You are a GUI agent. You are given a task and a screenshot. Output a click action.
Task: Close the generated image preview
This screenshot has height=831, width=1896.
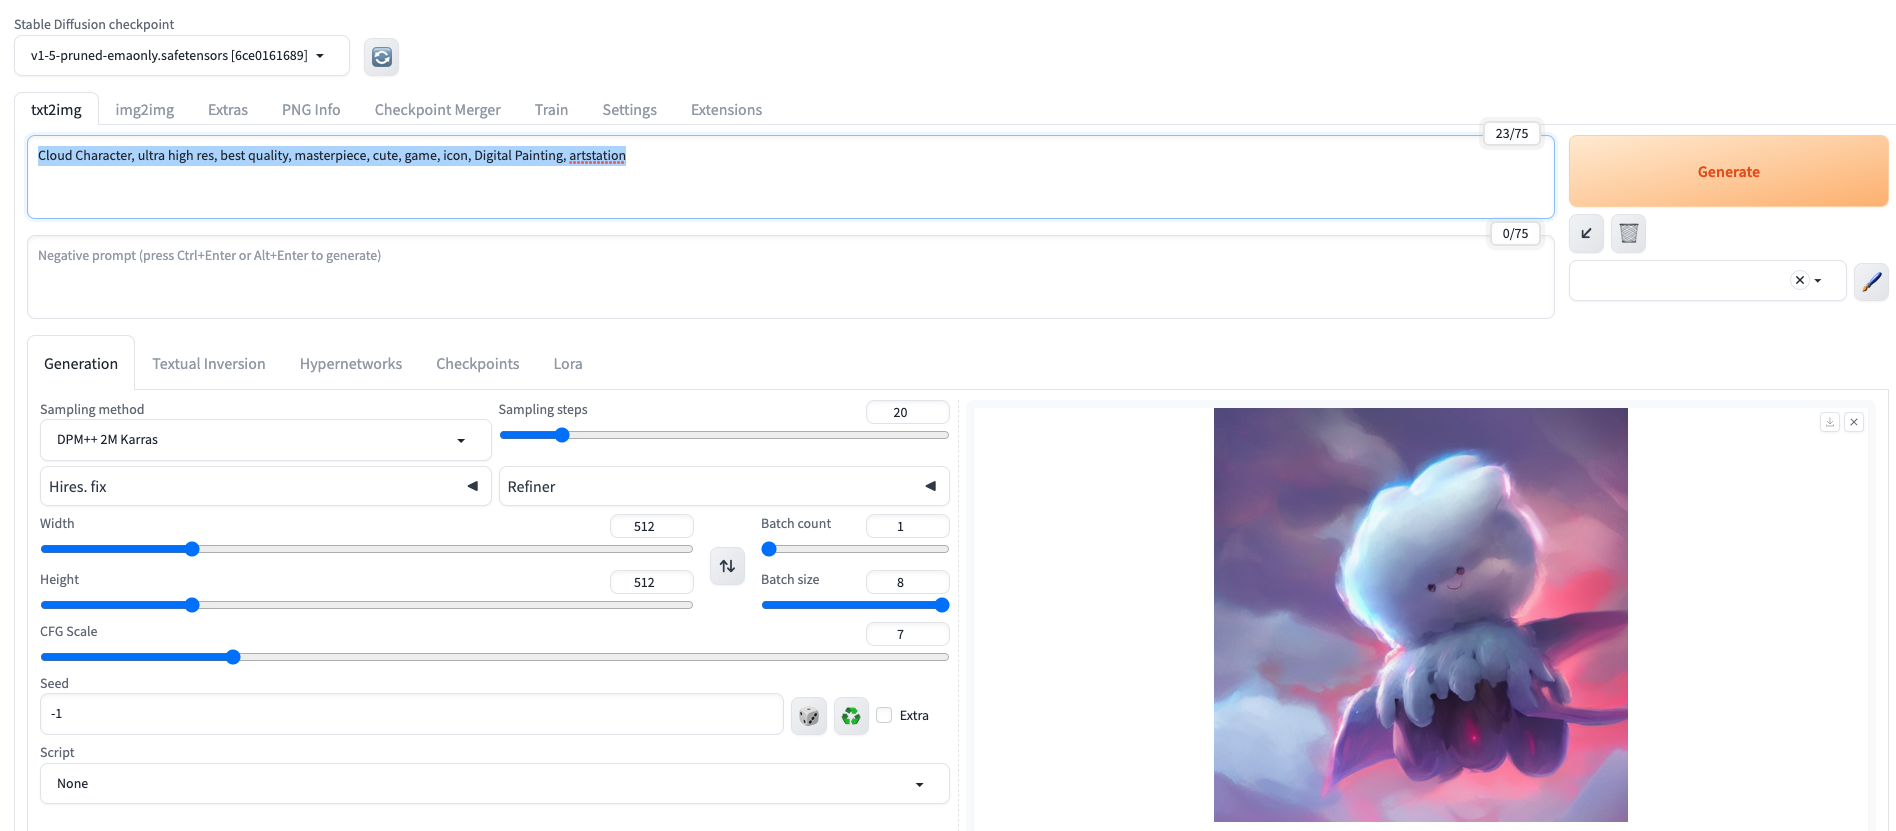coord(1854,422)
